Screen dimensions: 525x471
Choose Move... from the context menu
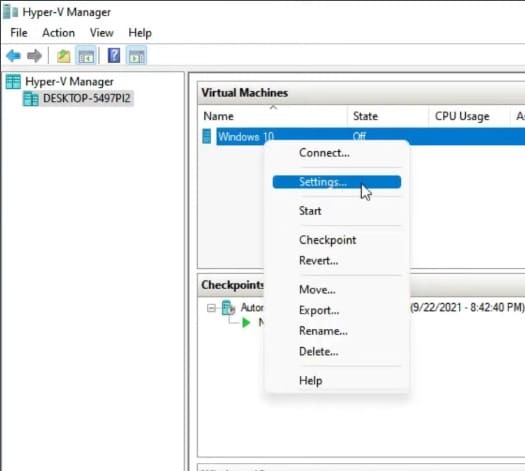337,290
